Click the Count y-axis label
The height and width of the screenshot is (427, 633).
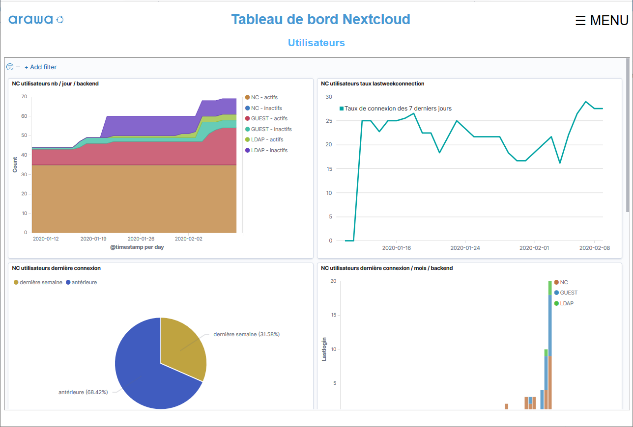[x=15, y=165]
